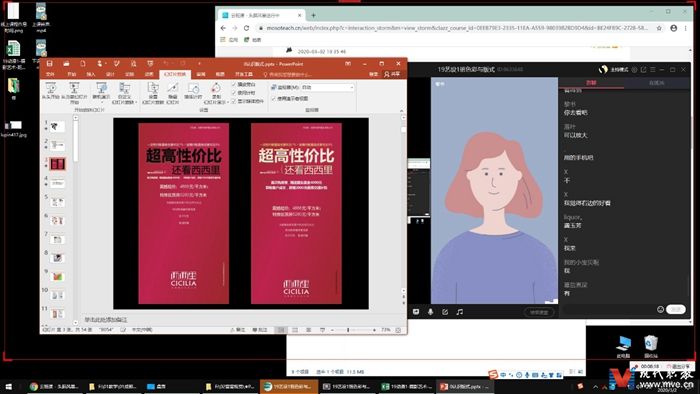The image size is (700, 394).
Task: Select the discussion chat tab in live-class
Action: [x=591, y=83]
